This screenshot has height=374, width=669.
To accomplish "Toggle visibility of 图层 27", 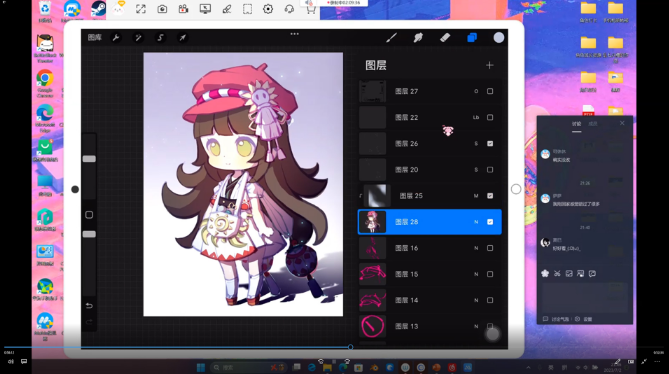I will pos(490,91).
